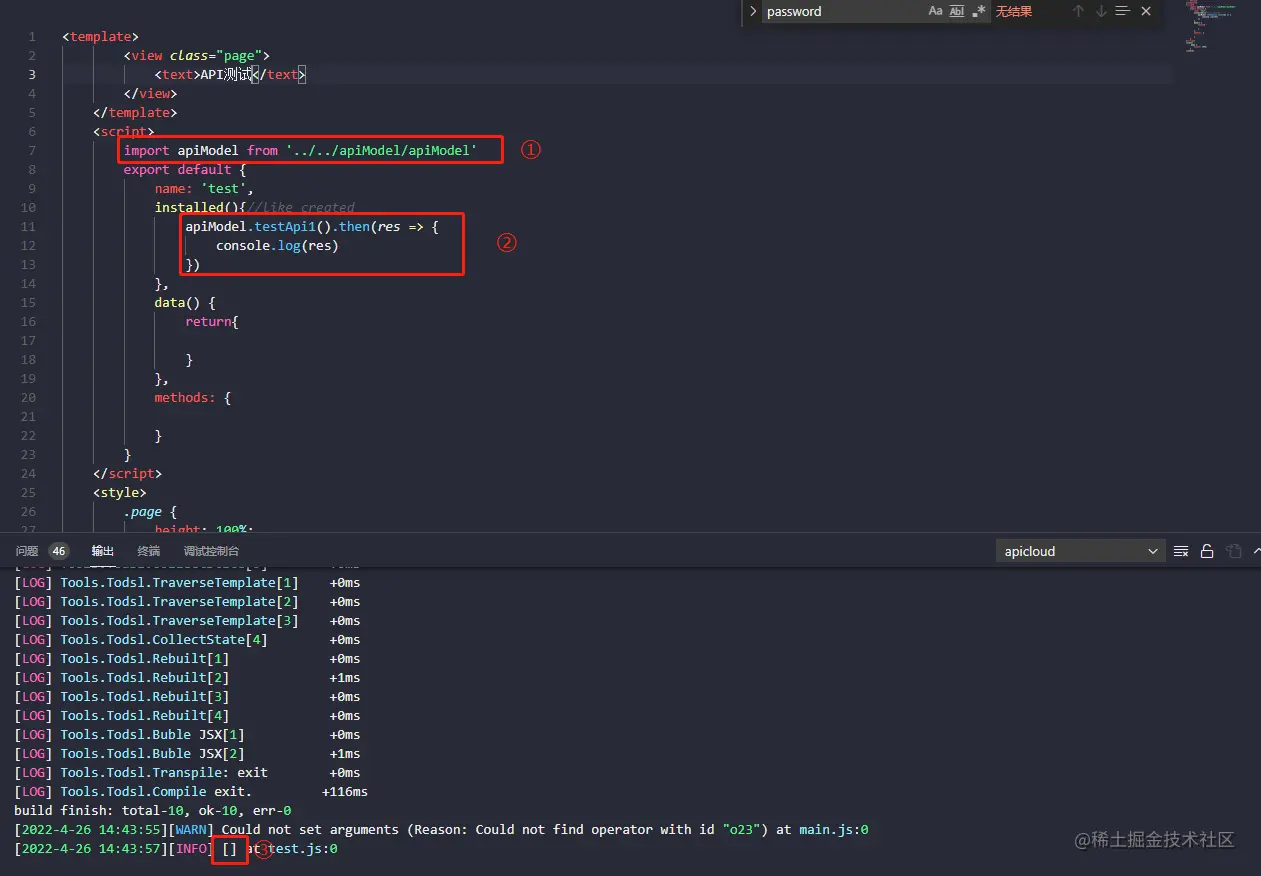This screenshot has width=1261, height=876.
Task: Close the find widget
Action: [x=1146, y=11]
